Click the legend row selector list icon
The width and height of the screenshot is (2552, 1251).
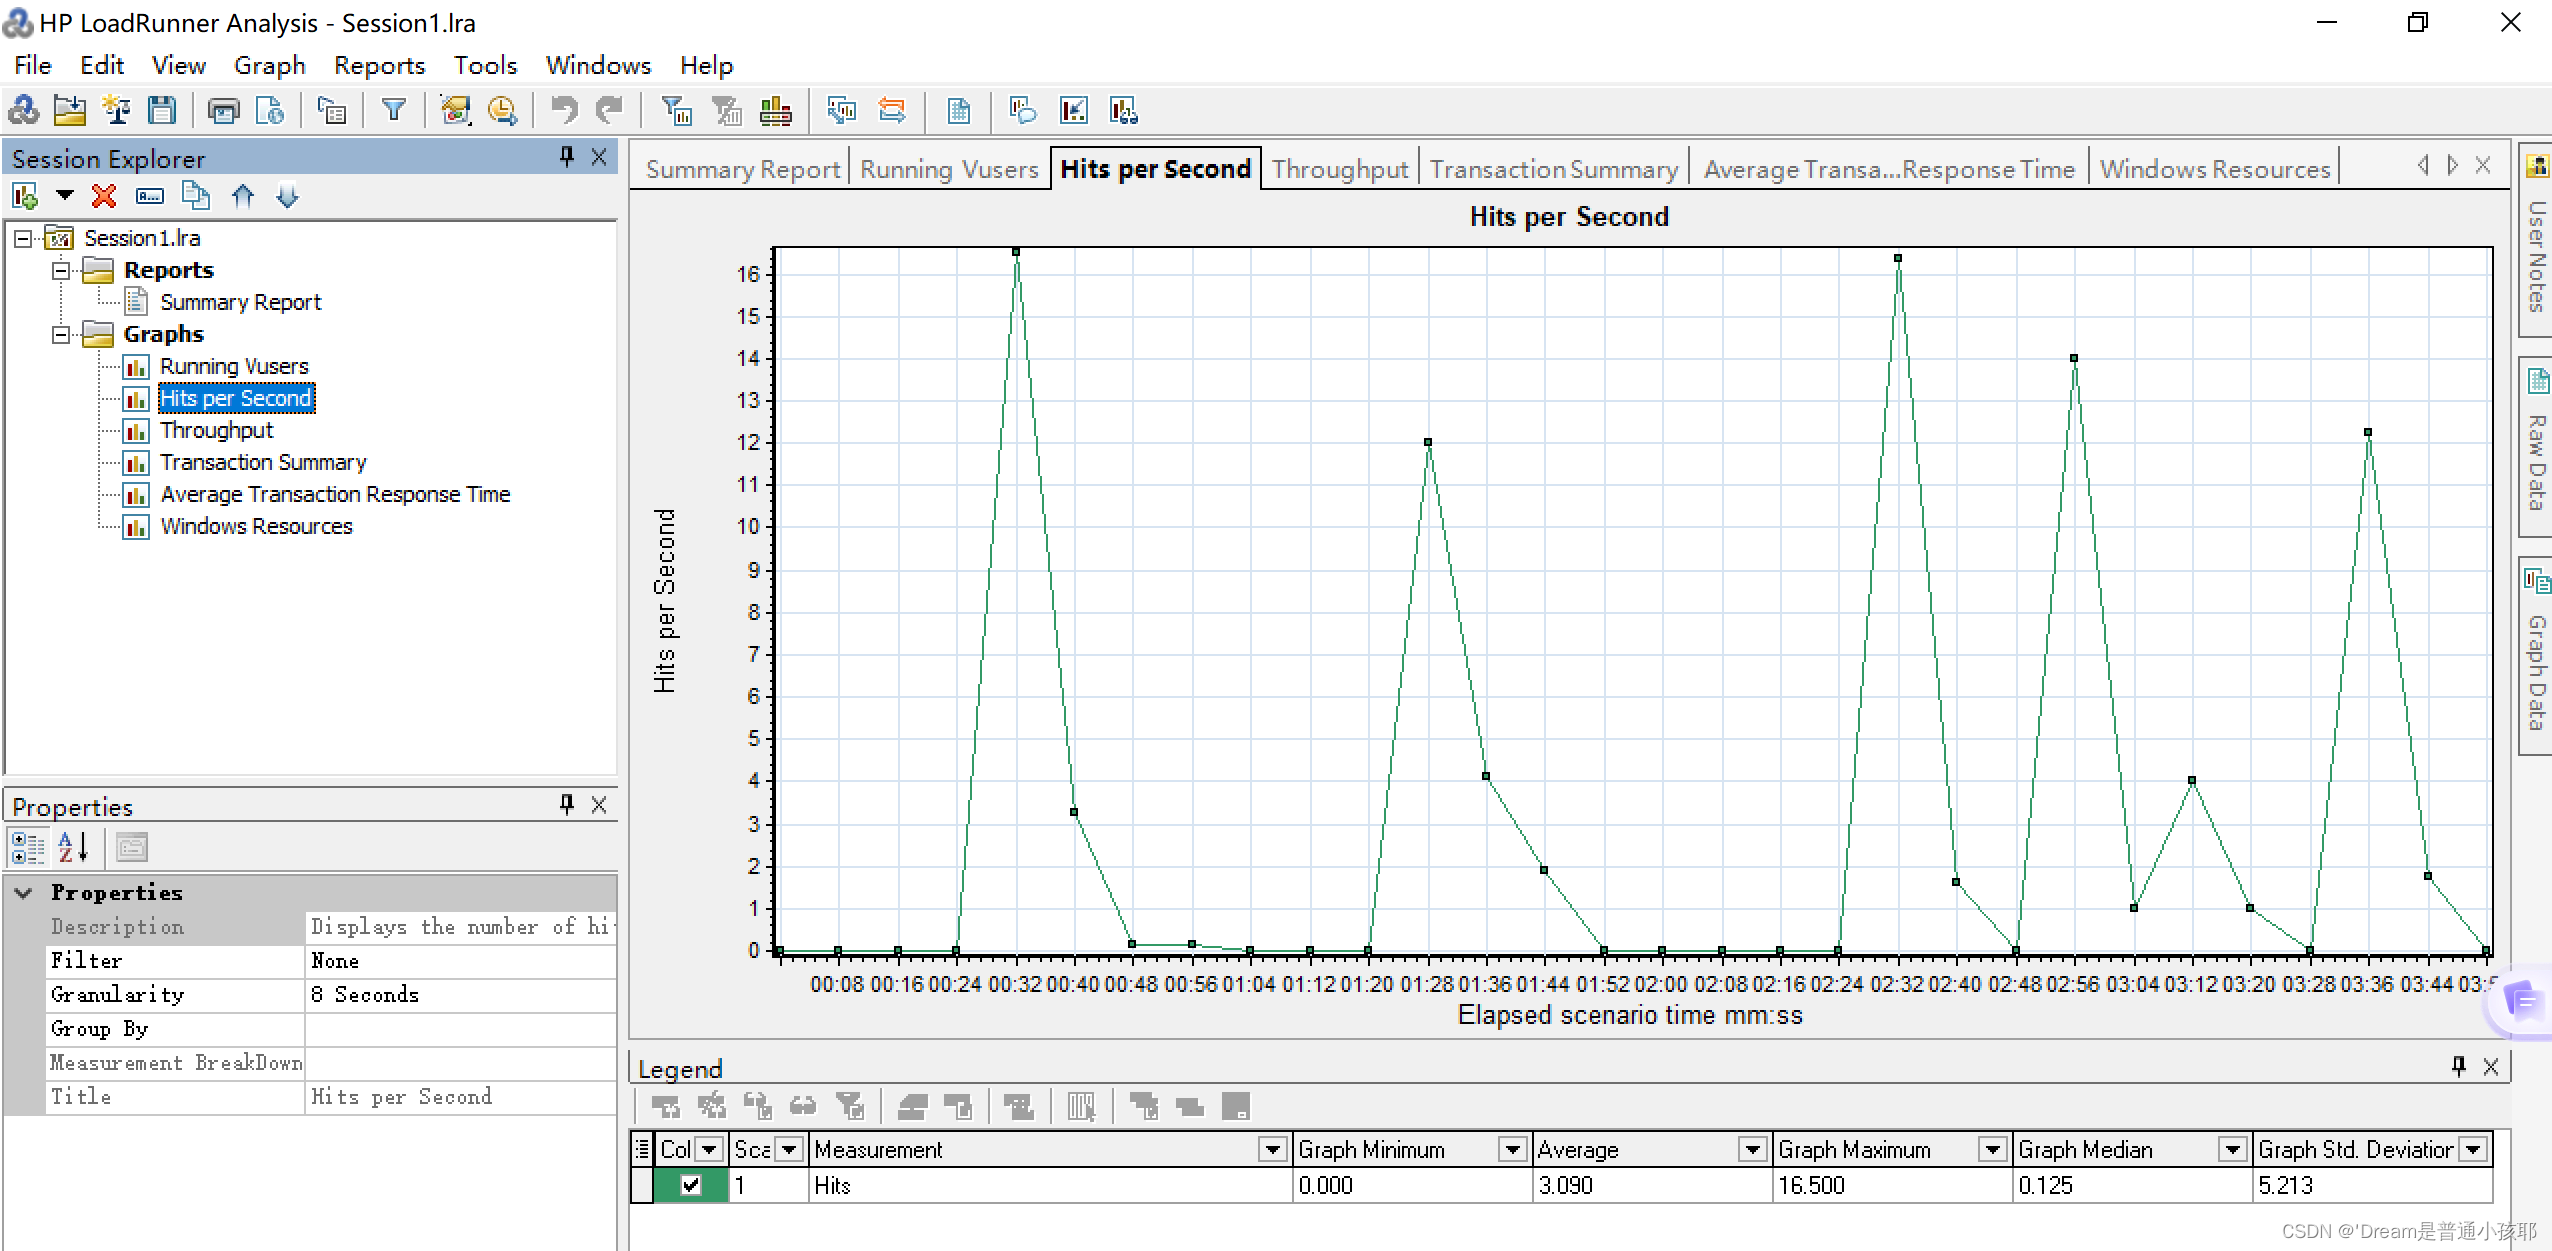[x=642, y=1149]
